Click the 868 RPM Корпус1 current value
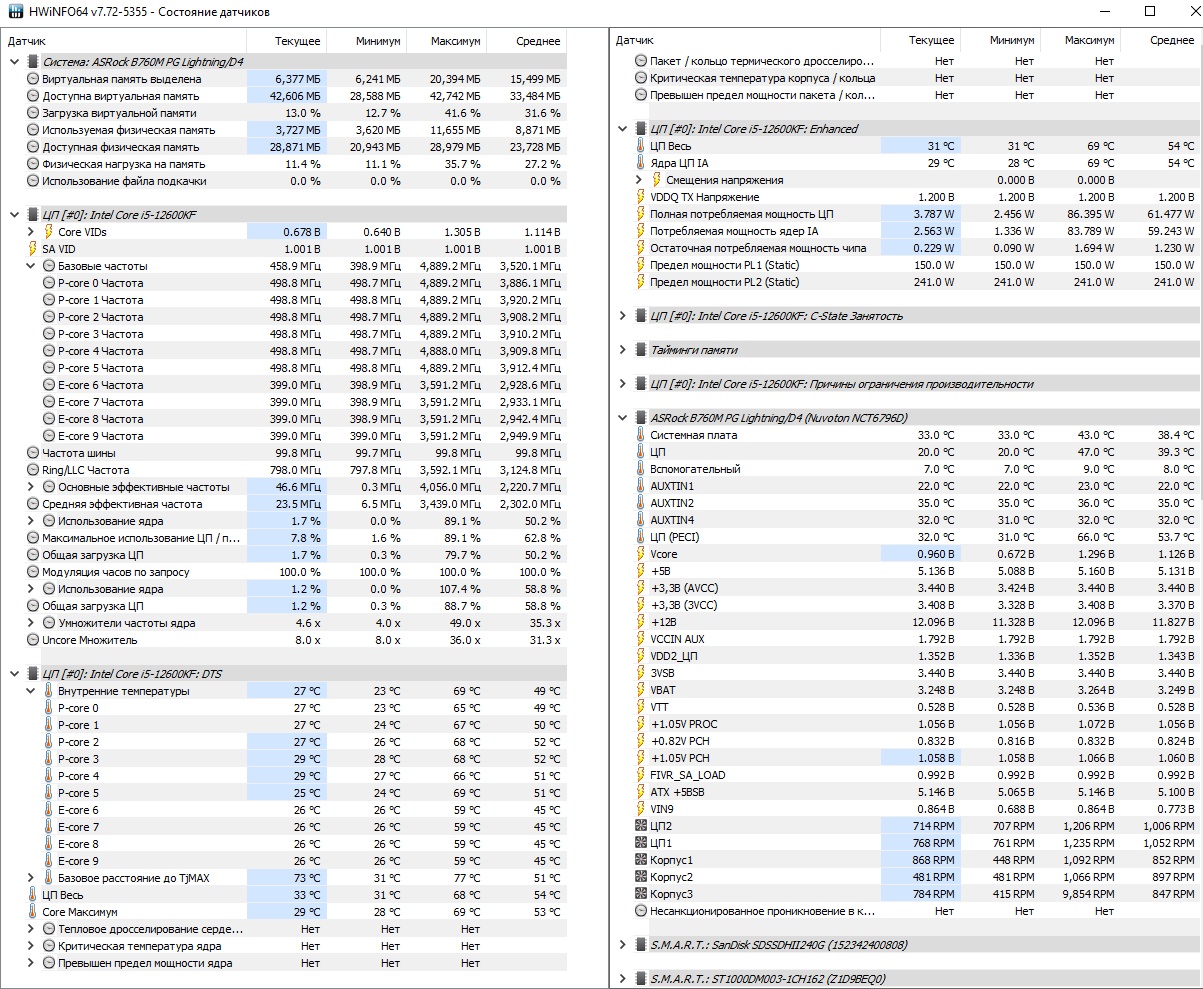Viewport: 1203px width, 989px height. tap(920, 860)
